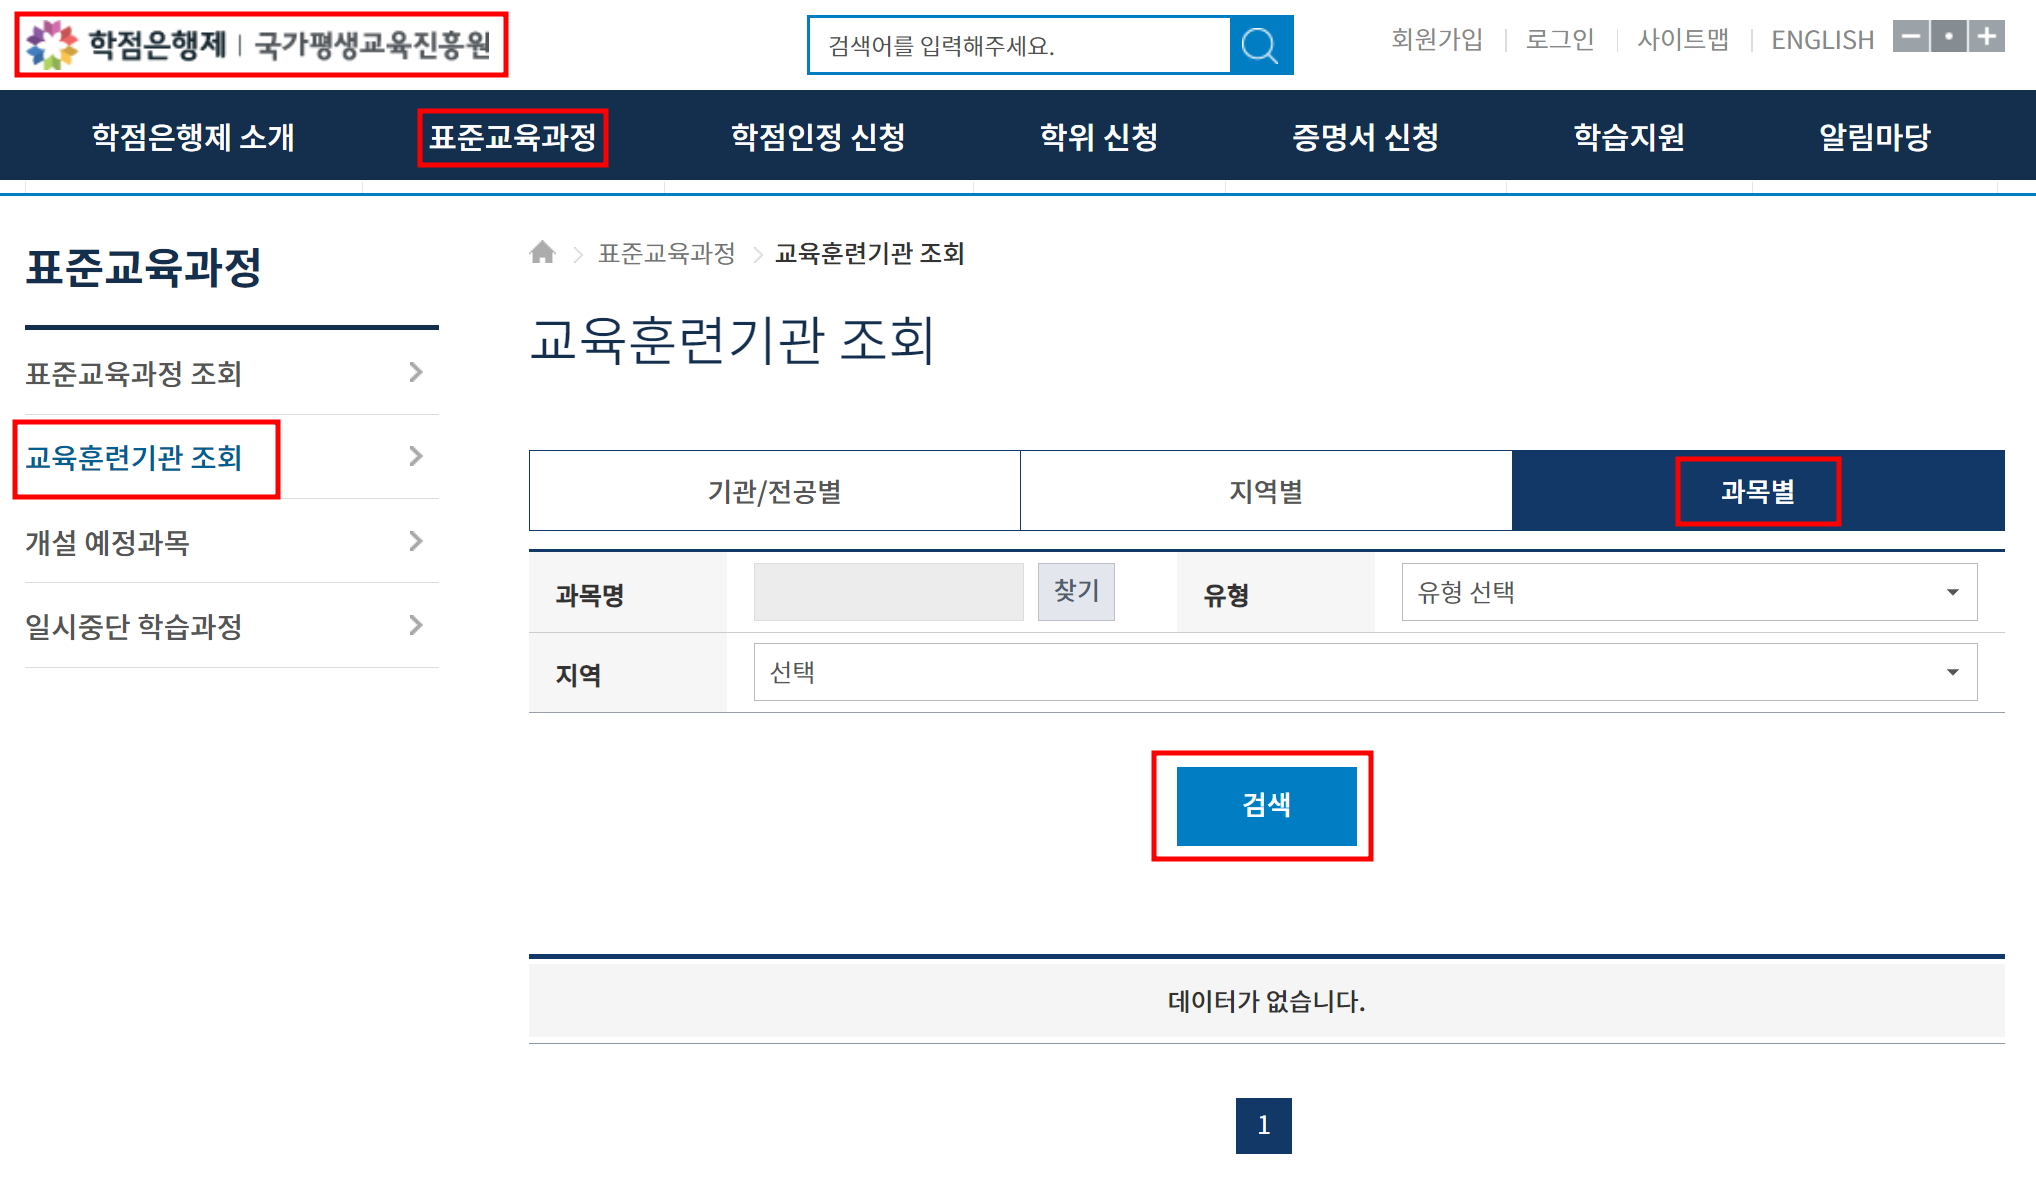The height and width of the screenshot is (1201, 2036).
Task: Reset font size with the middle dot icon
Action: click(x=1949, y=36)
